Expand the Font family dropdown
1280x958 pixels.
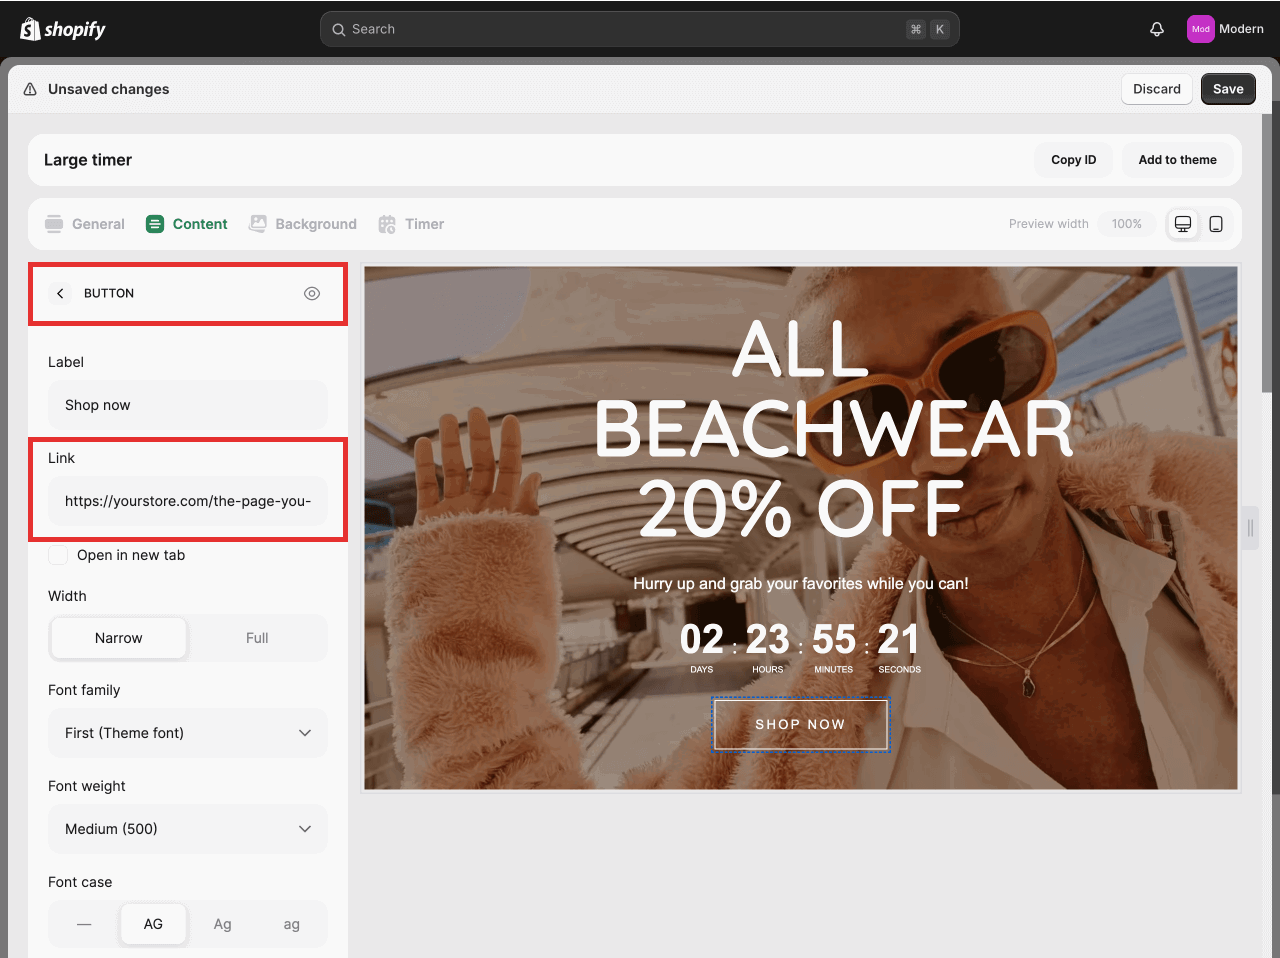click(x=188, y=733)
